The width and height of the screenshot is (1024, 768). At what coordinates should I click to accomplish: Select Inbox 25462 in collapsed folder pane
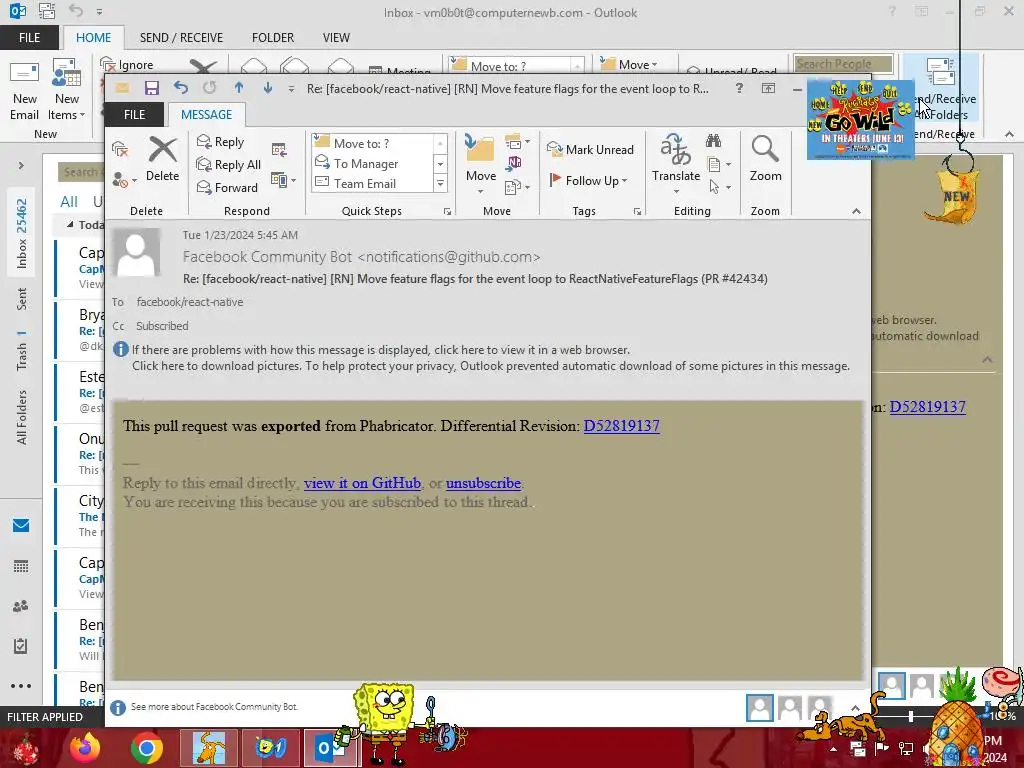(x=22, y=233)
